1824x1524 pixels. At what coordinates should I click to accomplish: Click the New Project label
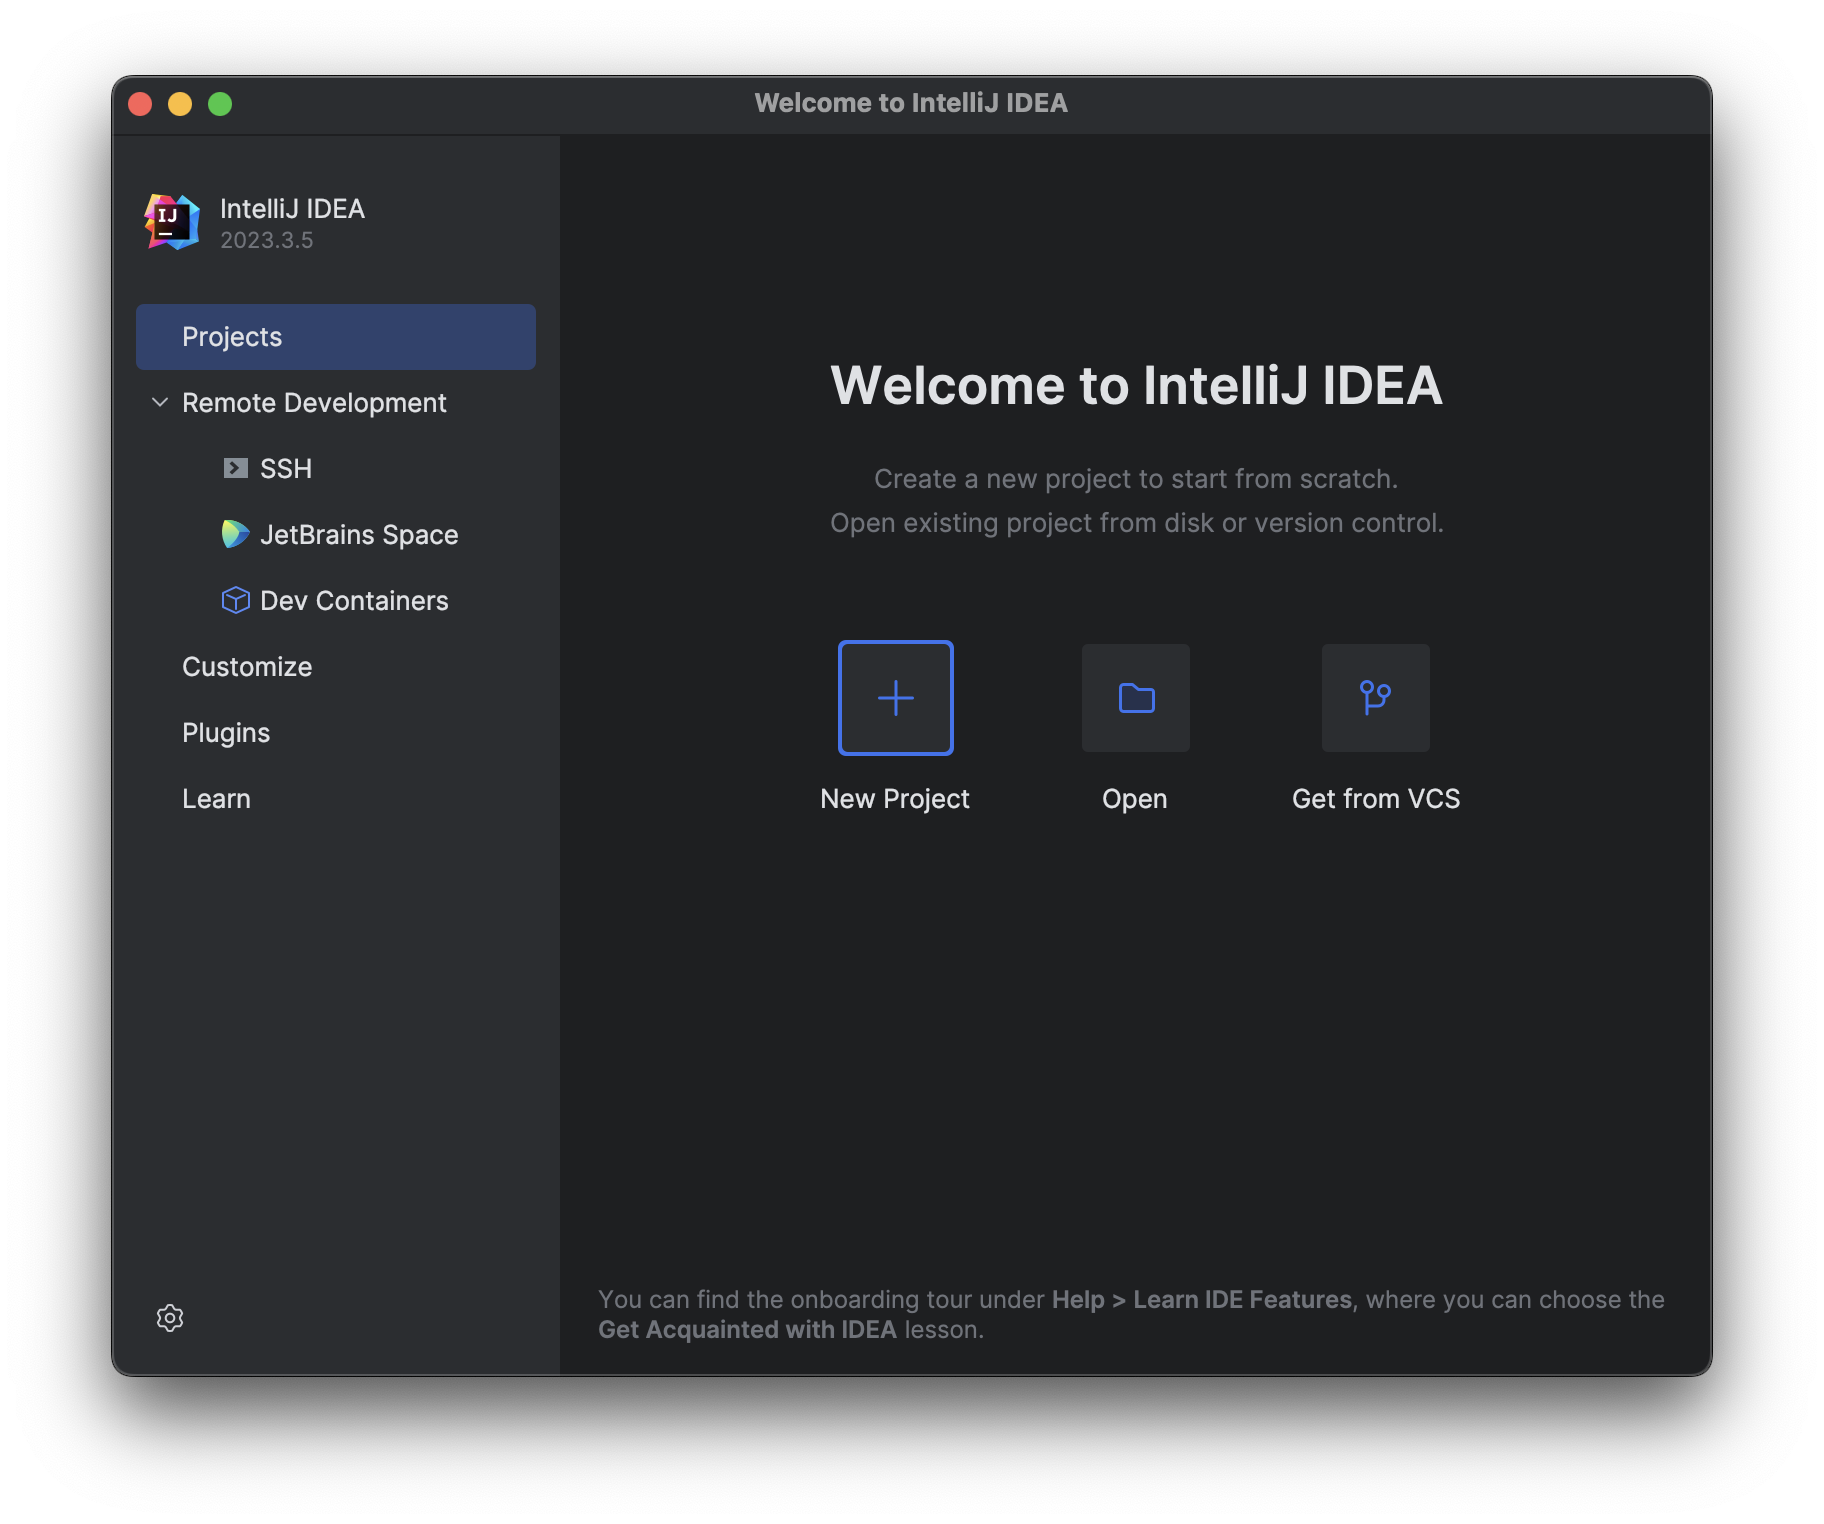click(x=895, y=799)
